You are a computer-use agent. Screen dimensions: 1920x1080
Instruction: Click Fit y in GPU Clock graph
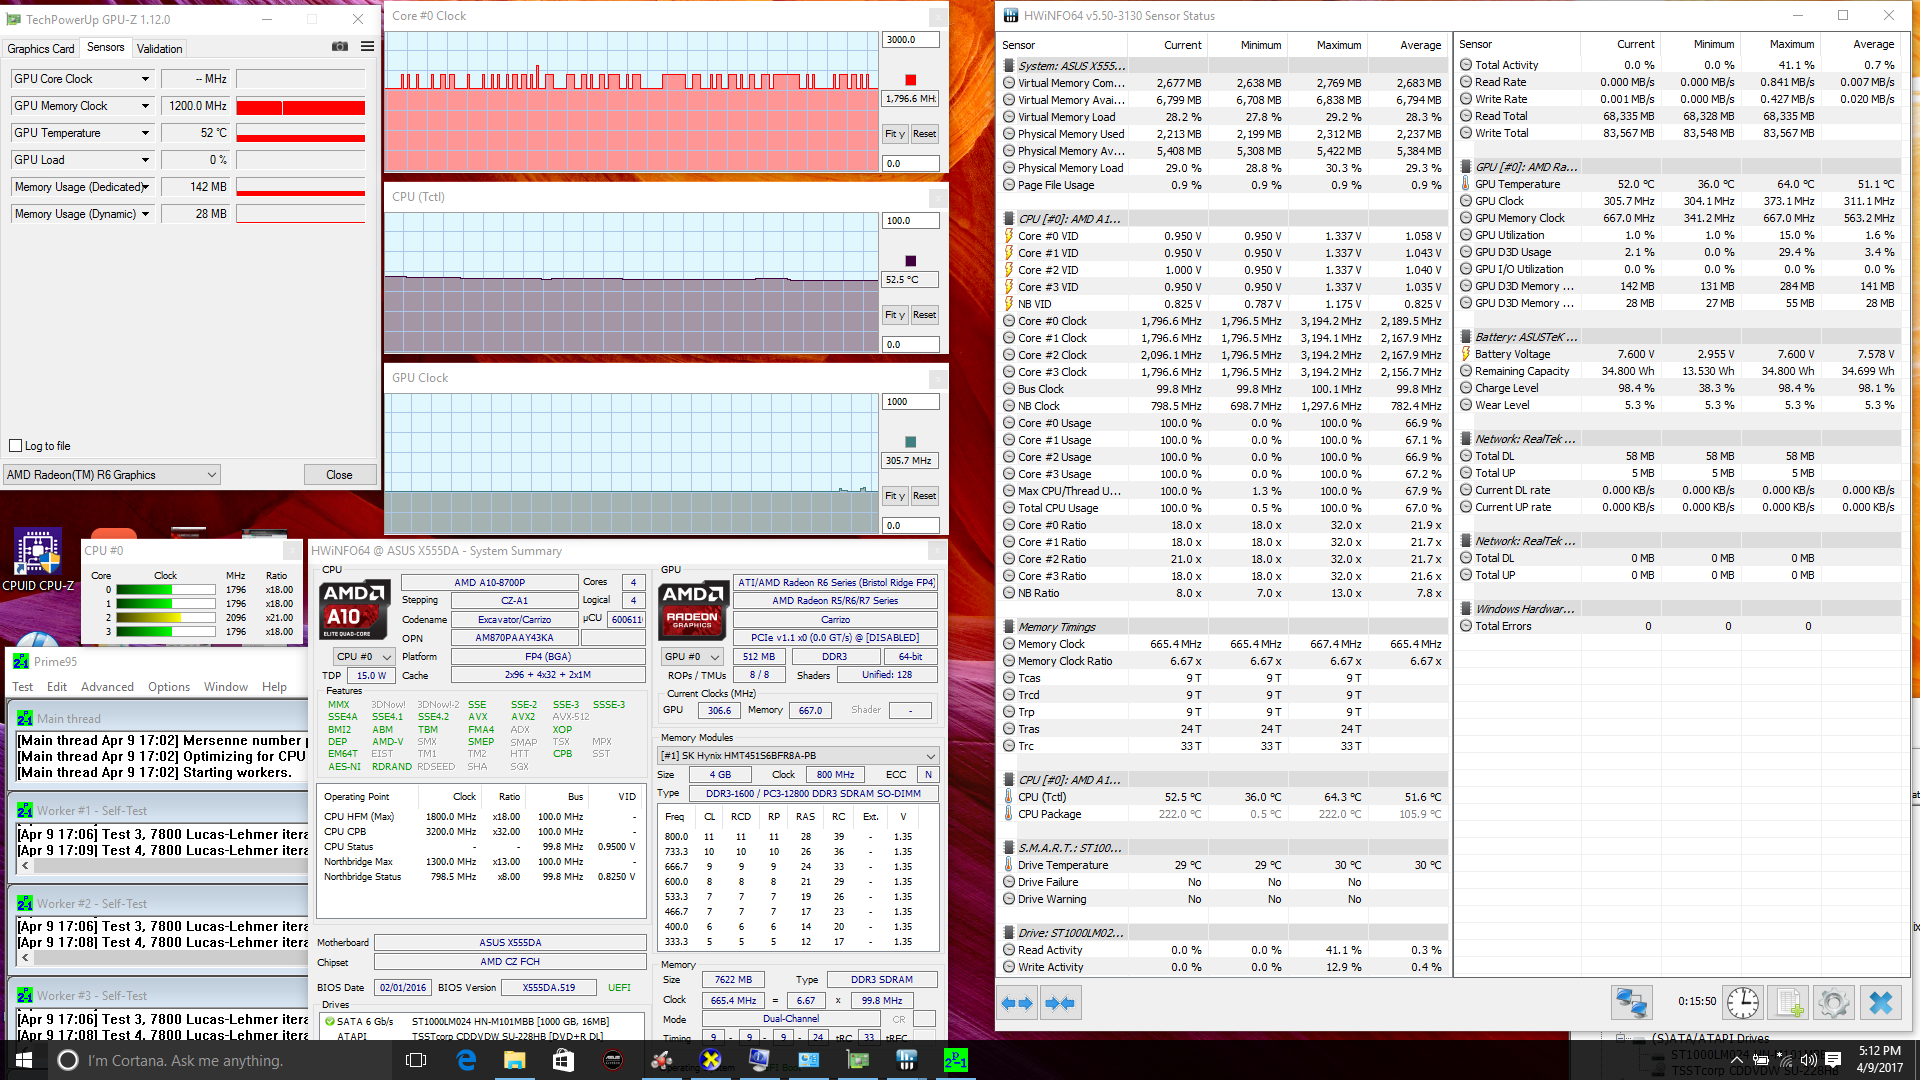(895, 496)
